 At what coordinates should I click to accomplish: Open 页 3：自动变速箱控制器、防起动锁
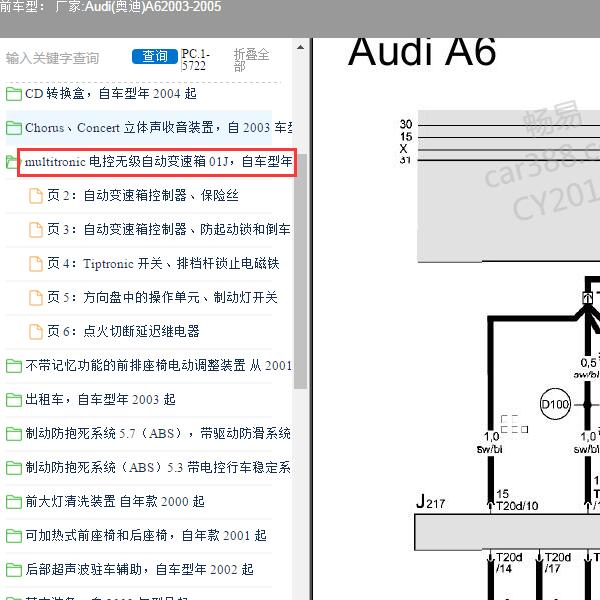[169, 230]
